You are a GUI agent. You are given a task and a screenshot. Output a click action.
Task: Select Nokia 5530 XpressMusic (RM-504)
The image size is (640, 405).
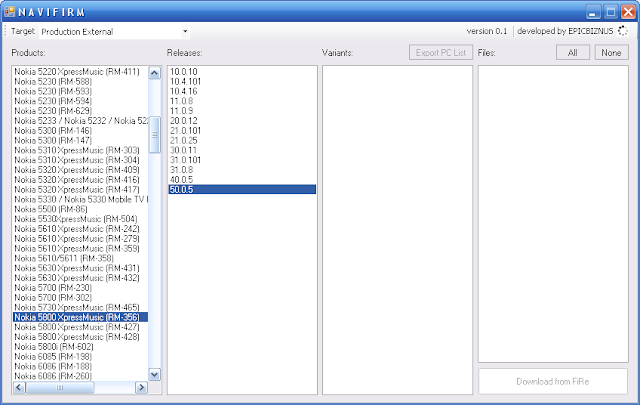pyautogui.click(x=80, y=219)
